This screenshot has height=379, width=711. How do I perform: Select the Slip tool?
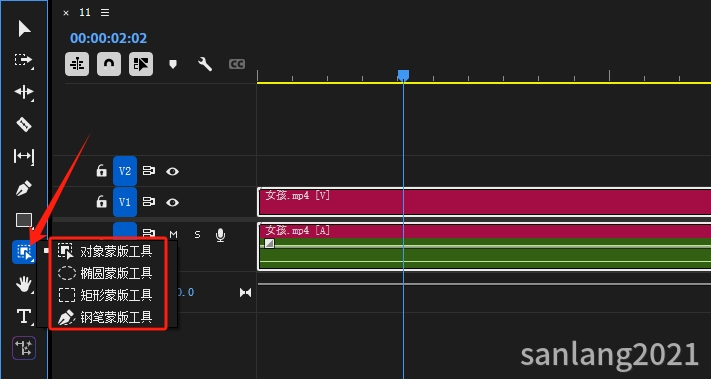coord(24,156)
